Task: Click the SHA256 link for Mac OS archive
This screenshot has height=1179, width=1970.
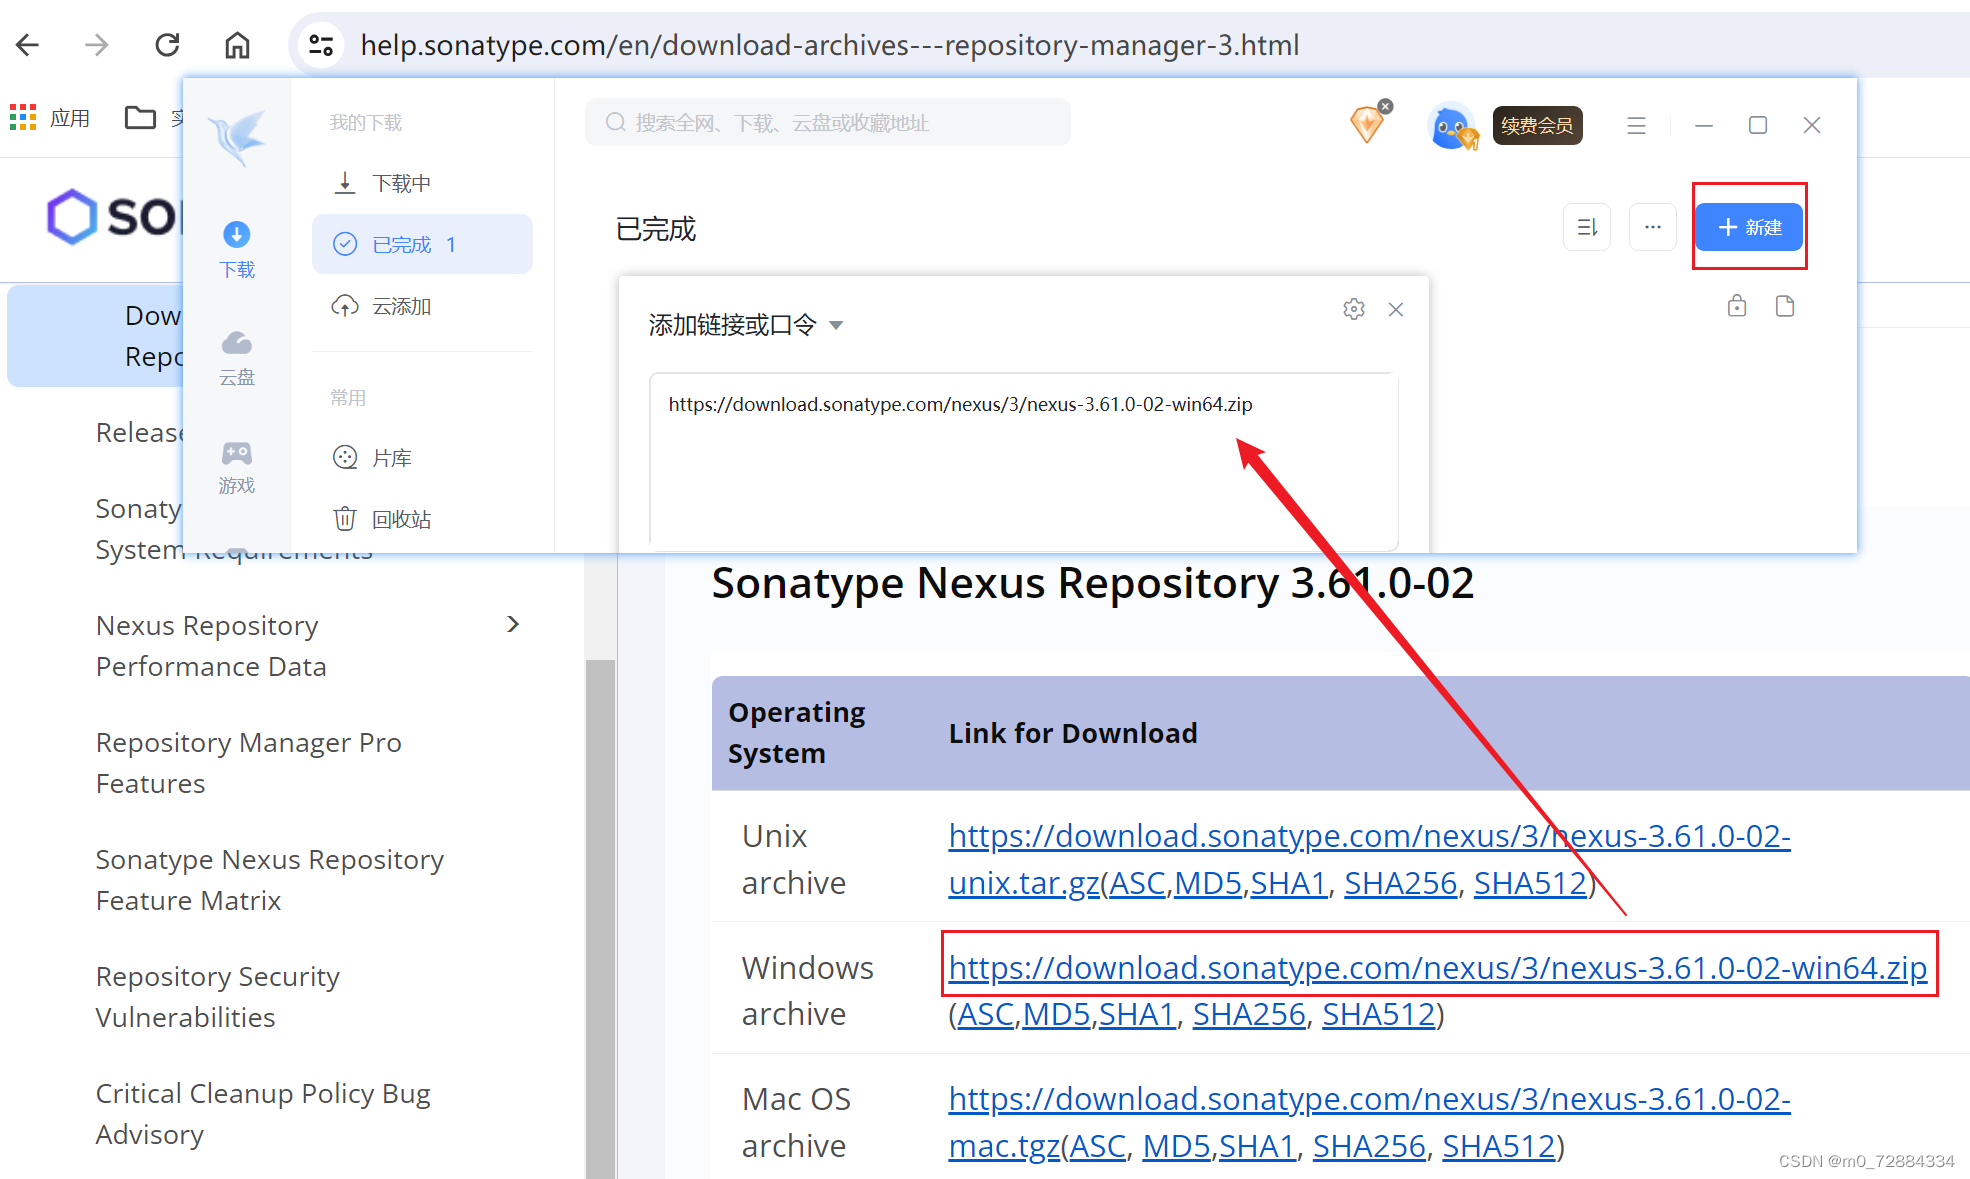Action: pos(1368,1146)
